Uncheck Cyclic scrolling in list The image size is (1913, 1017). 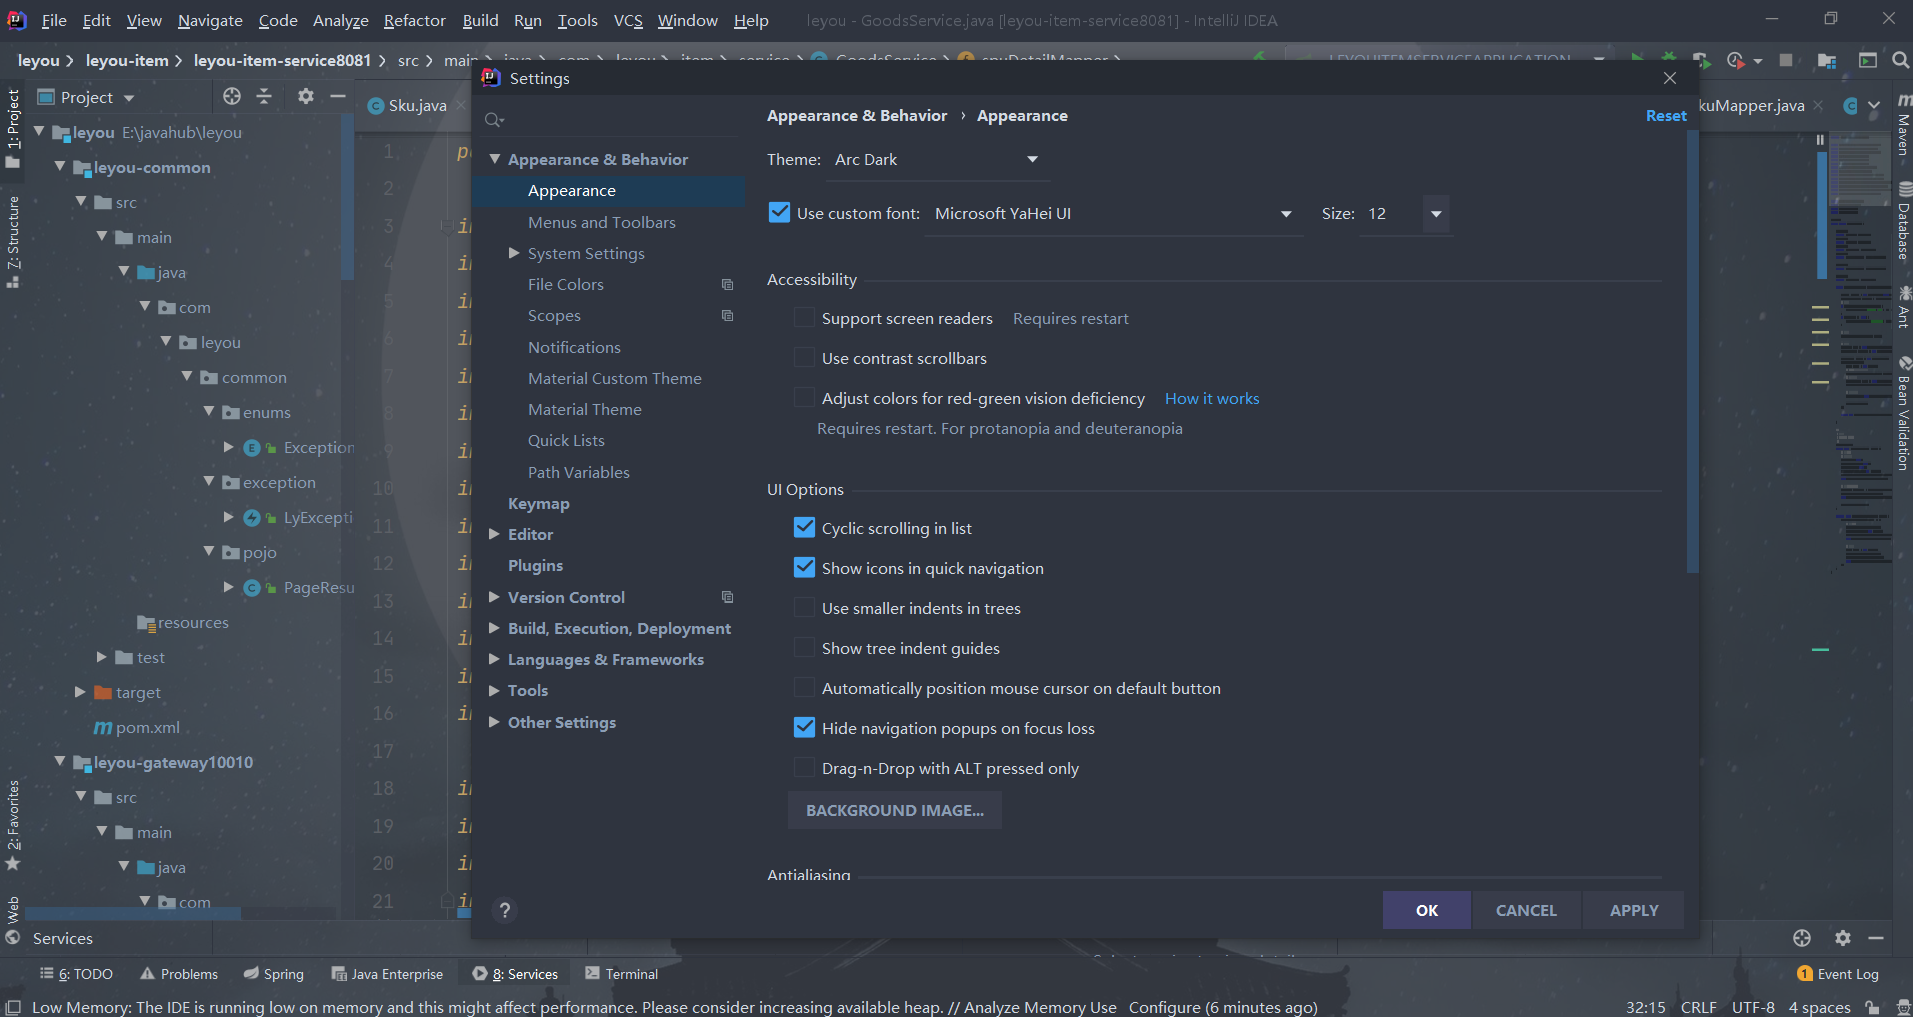[804, 527]
